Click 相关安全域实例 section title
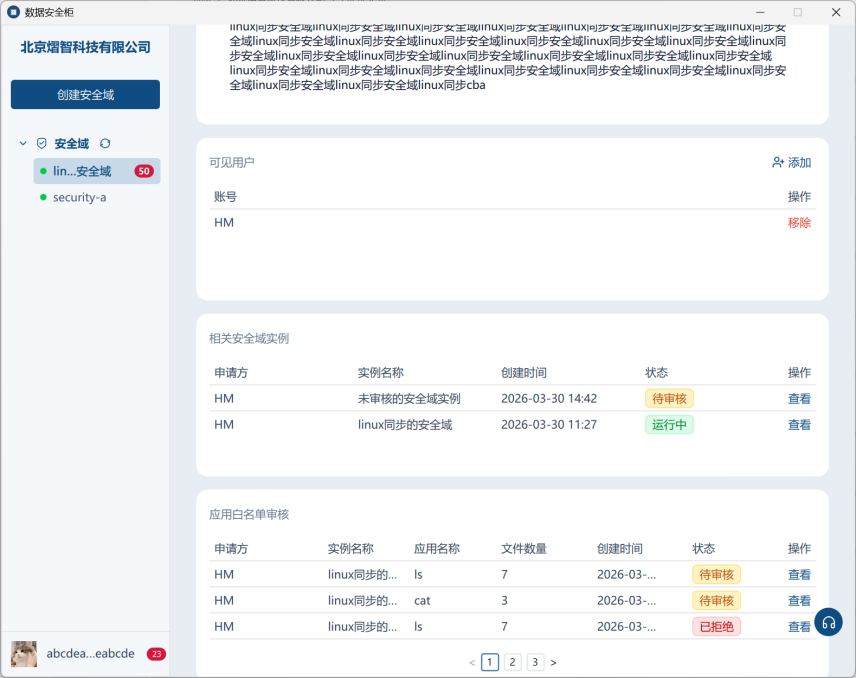856x678 pixels. [249, 338]
